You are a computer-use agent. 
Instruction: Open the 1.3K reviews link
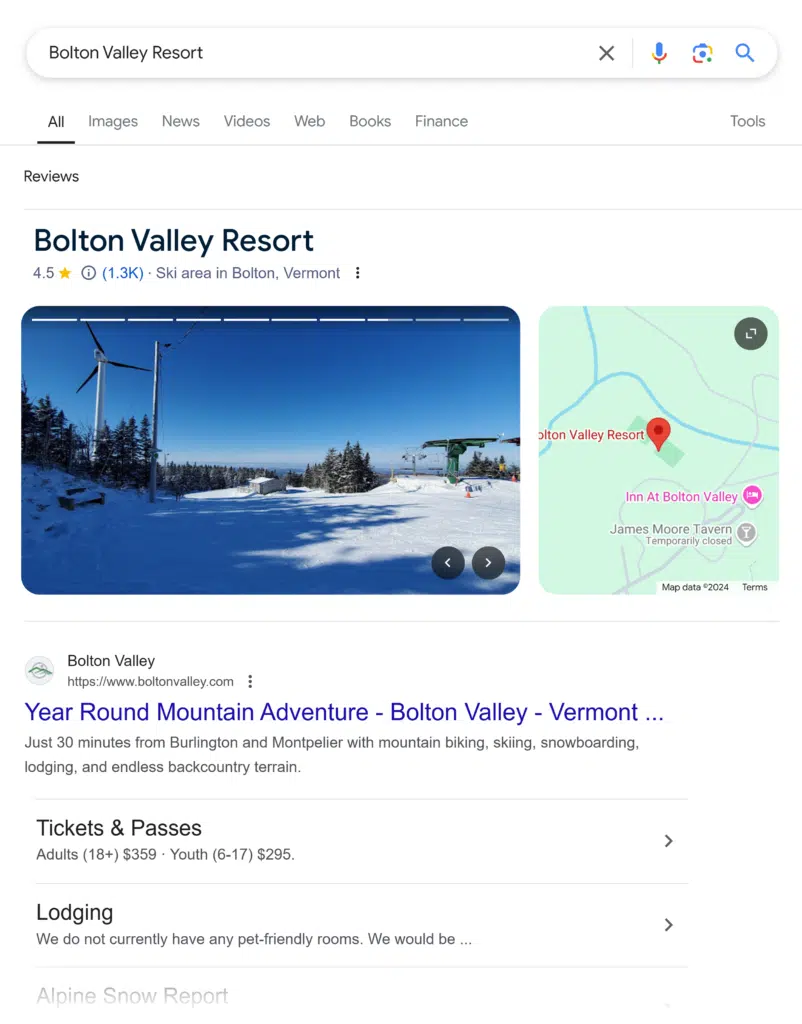click(x=123, y=273)
